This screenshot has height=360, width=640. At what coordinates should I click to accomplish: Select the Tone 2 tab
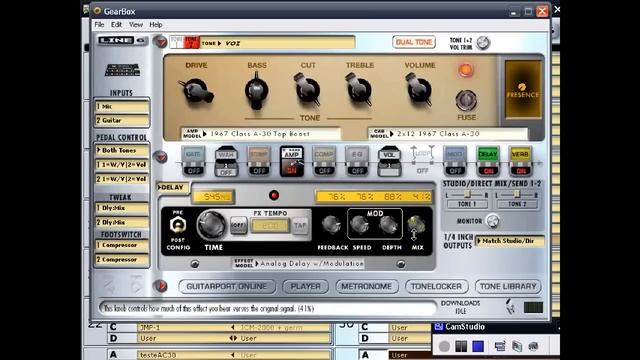[x=191, y=42]
